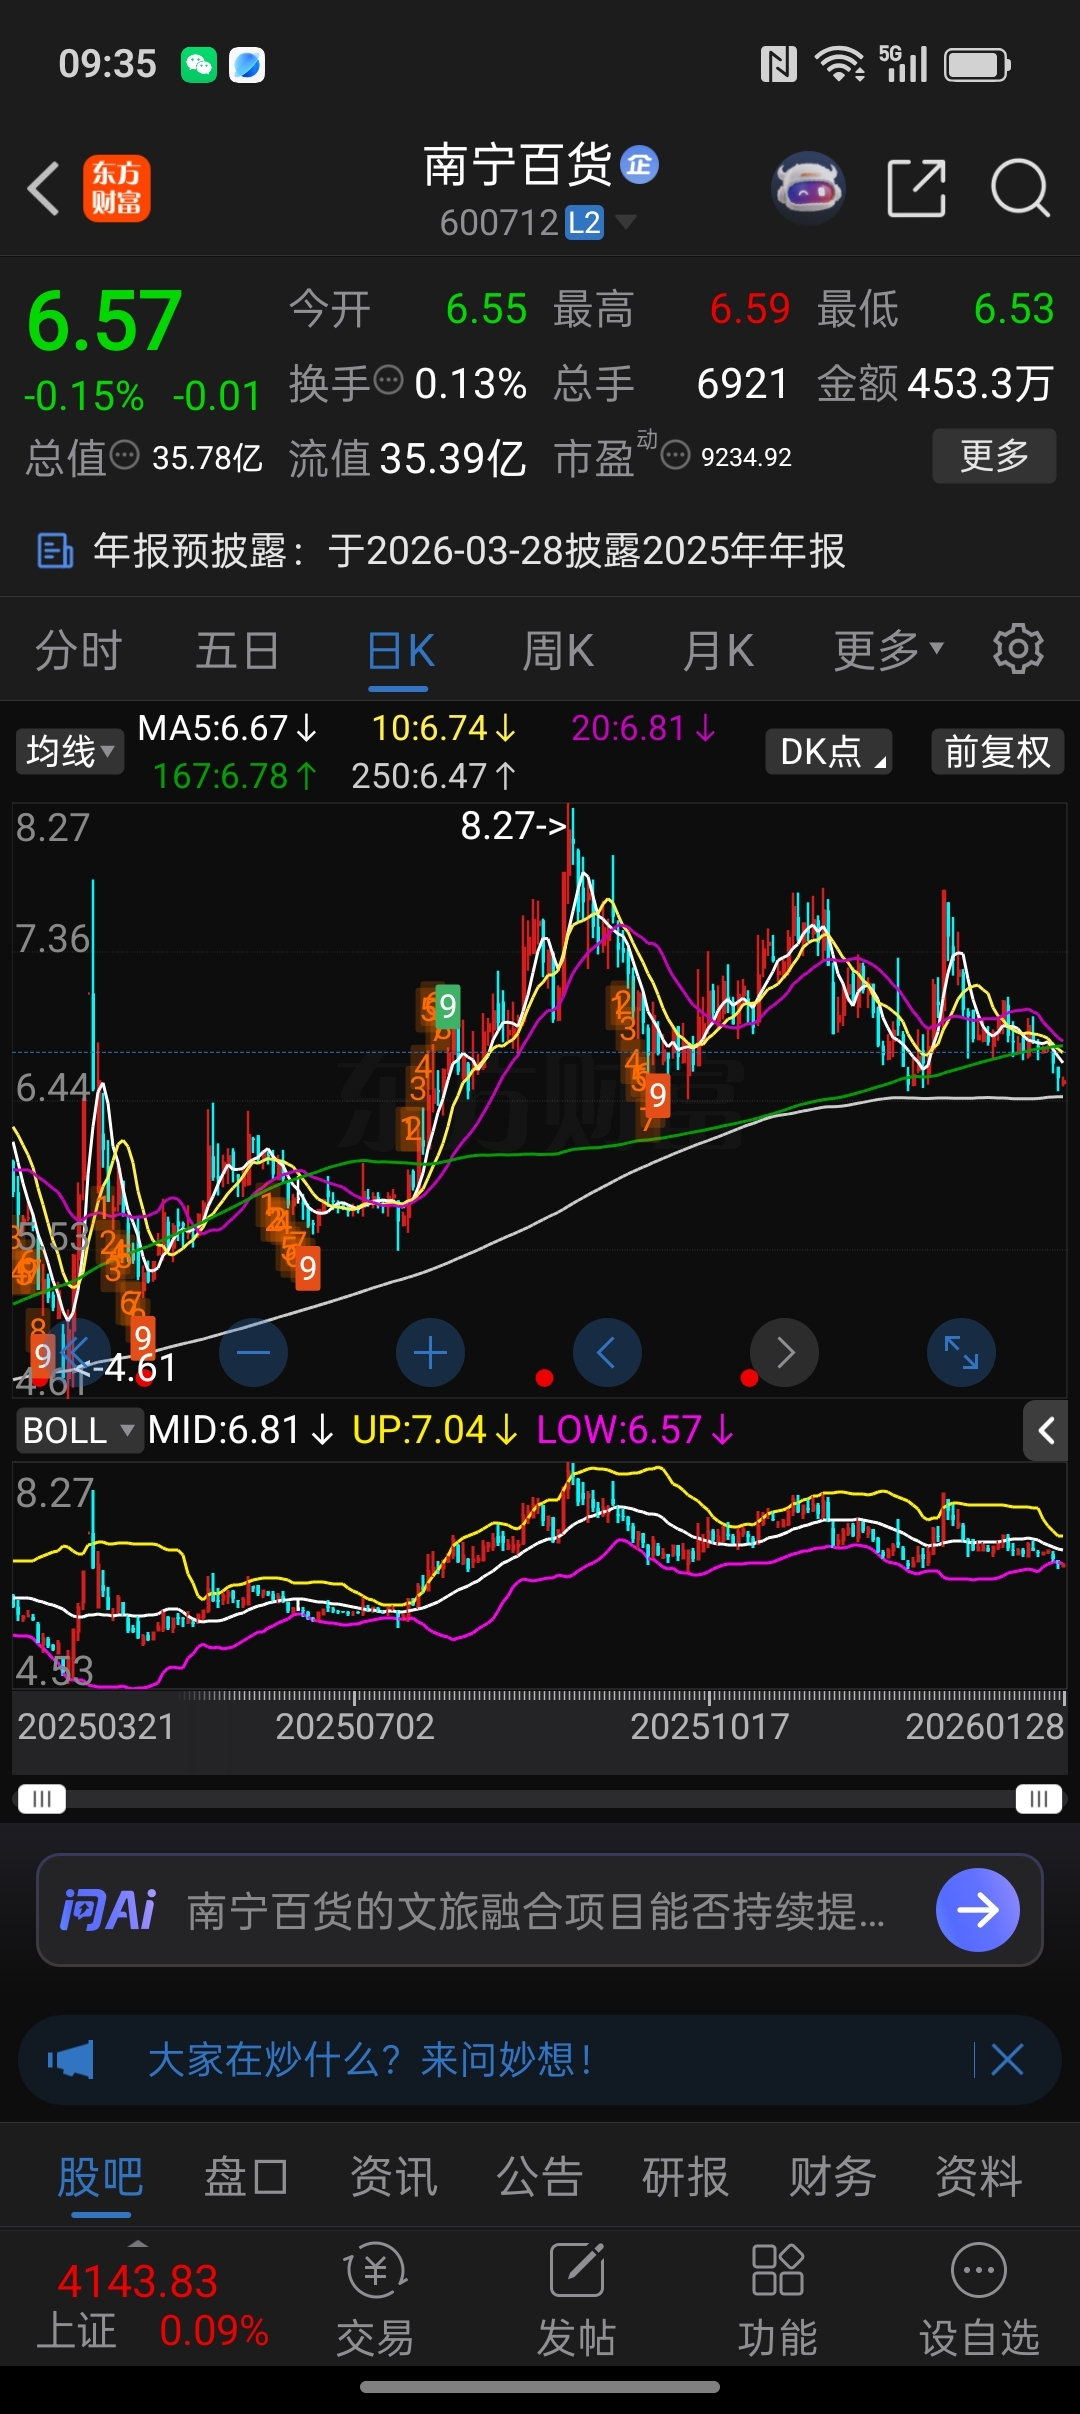The image size is (1080, 2414).
Task: Switch to 五日 chart tab
Action: coord(237,650)
